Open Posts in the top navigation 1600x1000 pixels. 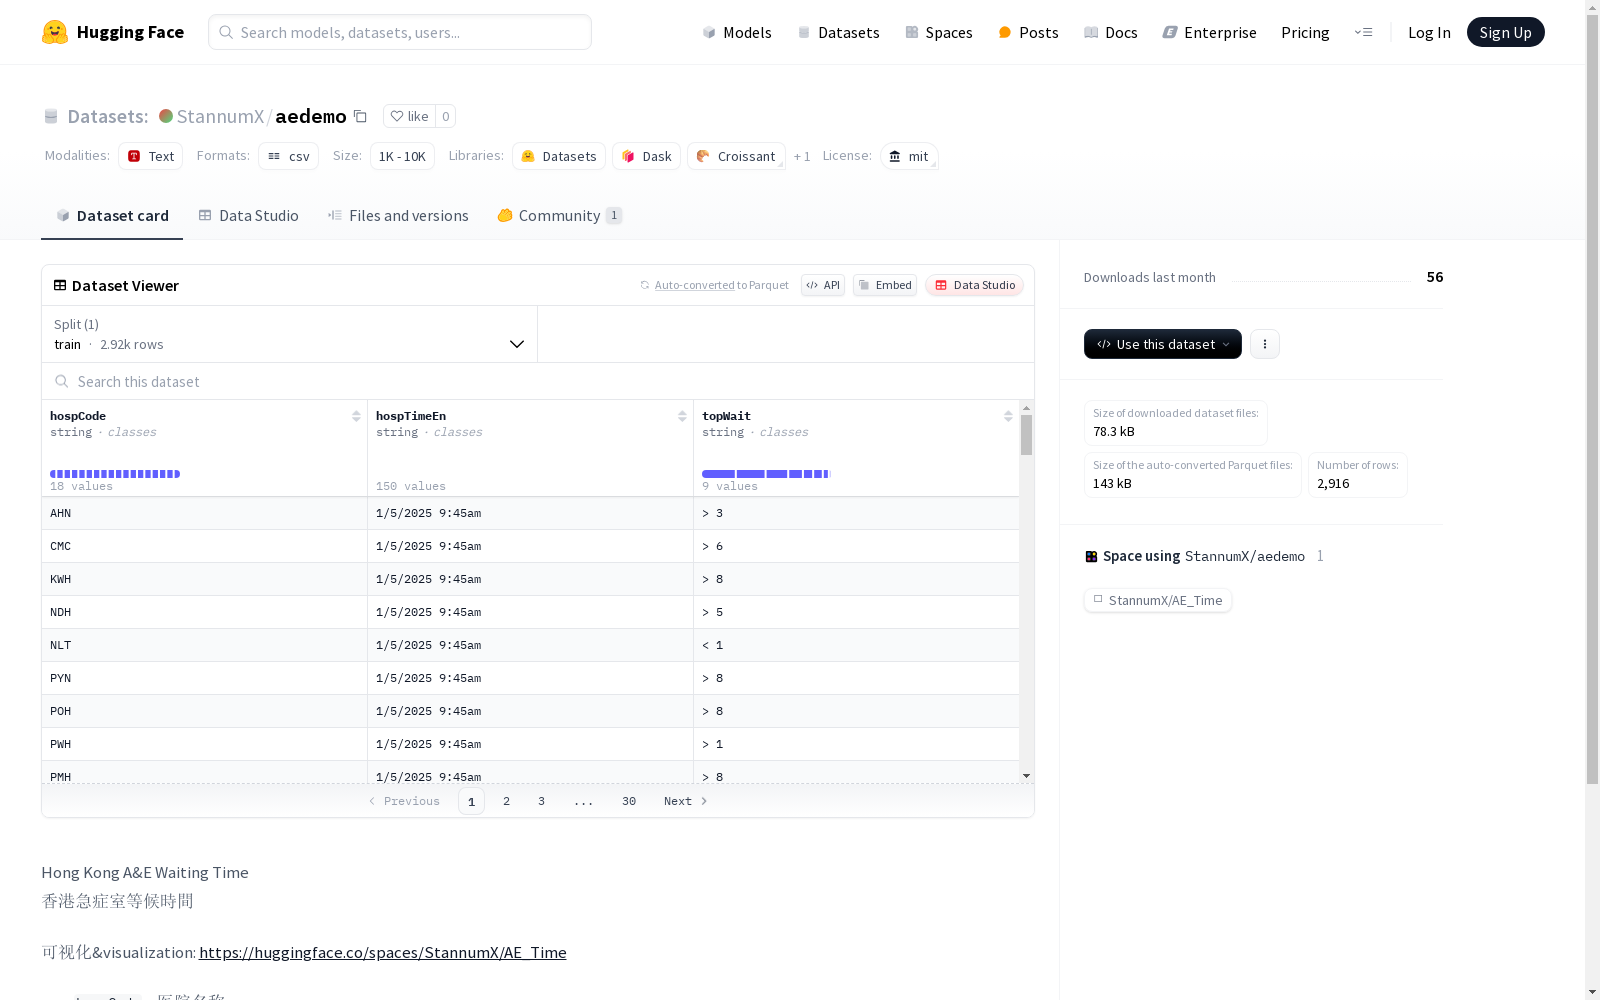[x=1029, y=32]
